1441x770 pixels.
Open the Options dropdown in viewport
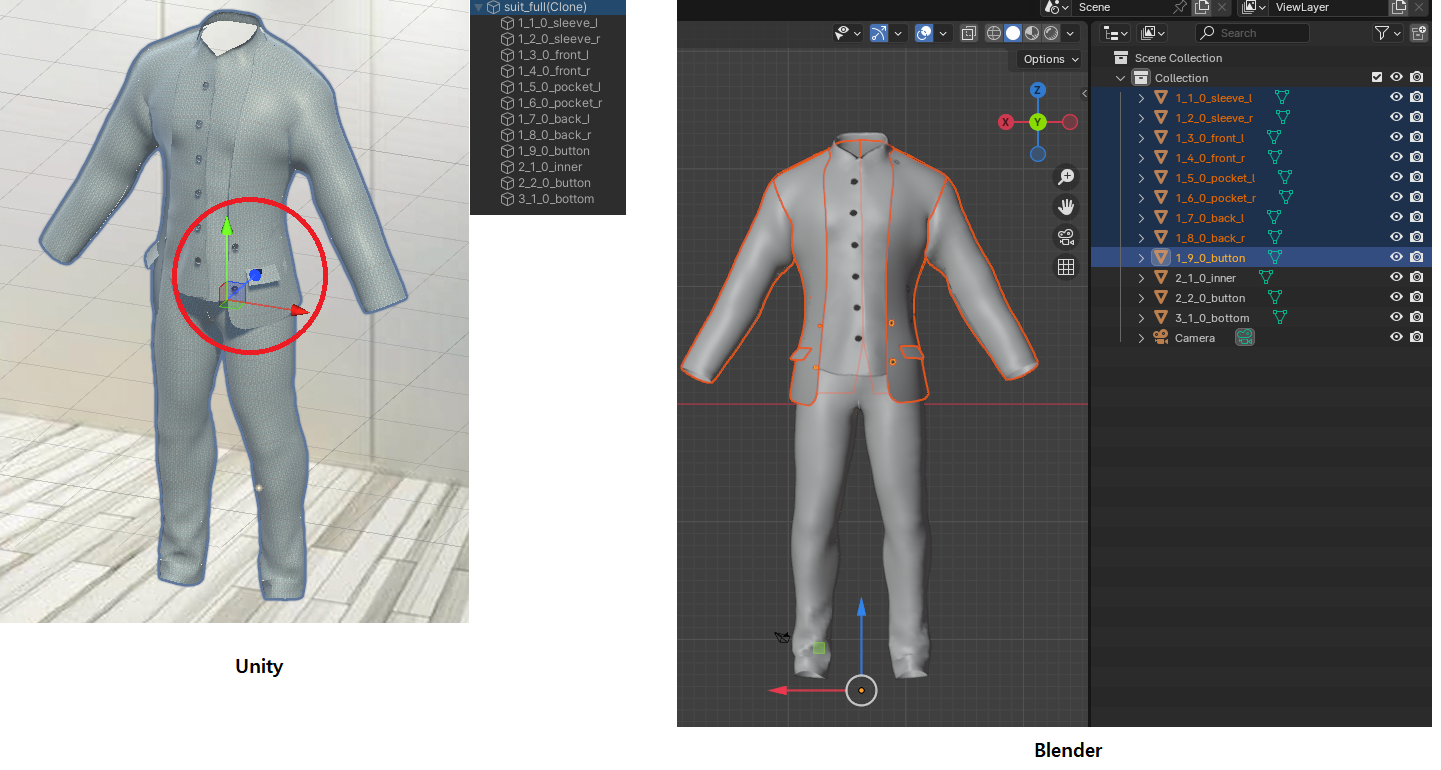1051,59
